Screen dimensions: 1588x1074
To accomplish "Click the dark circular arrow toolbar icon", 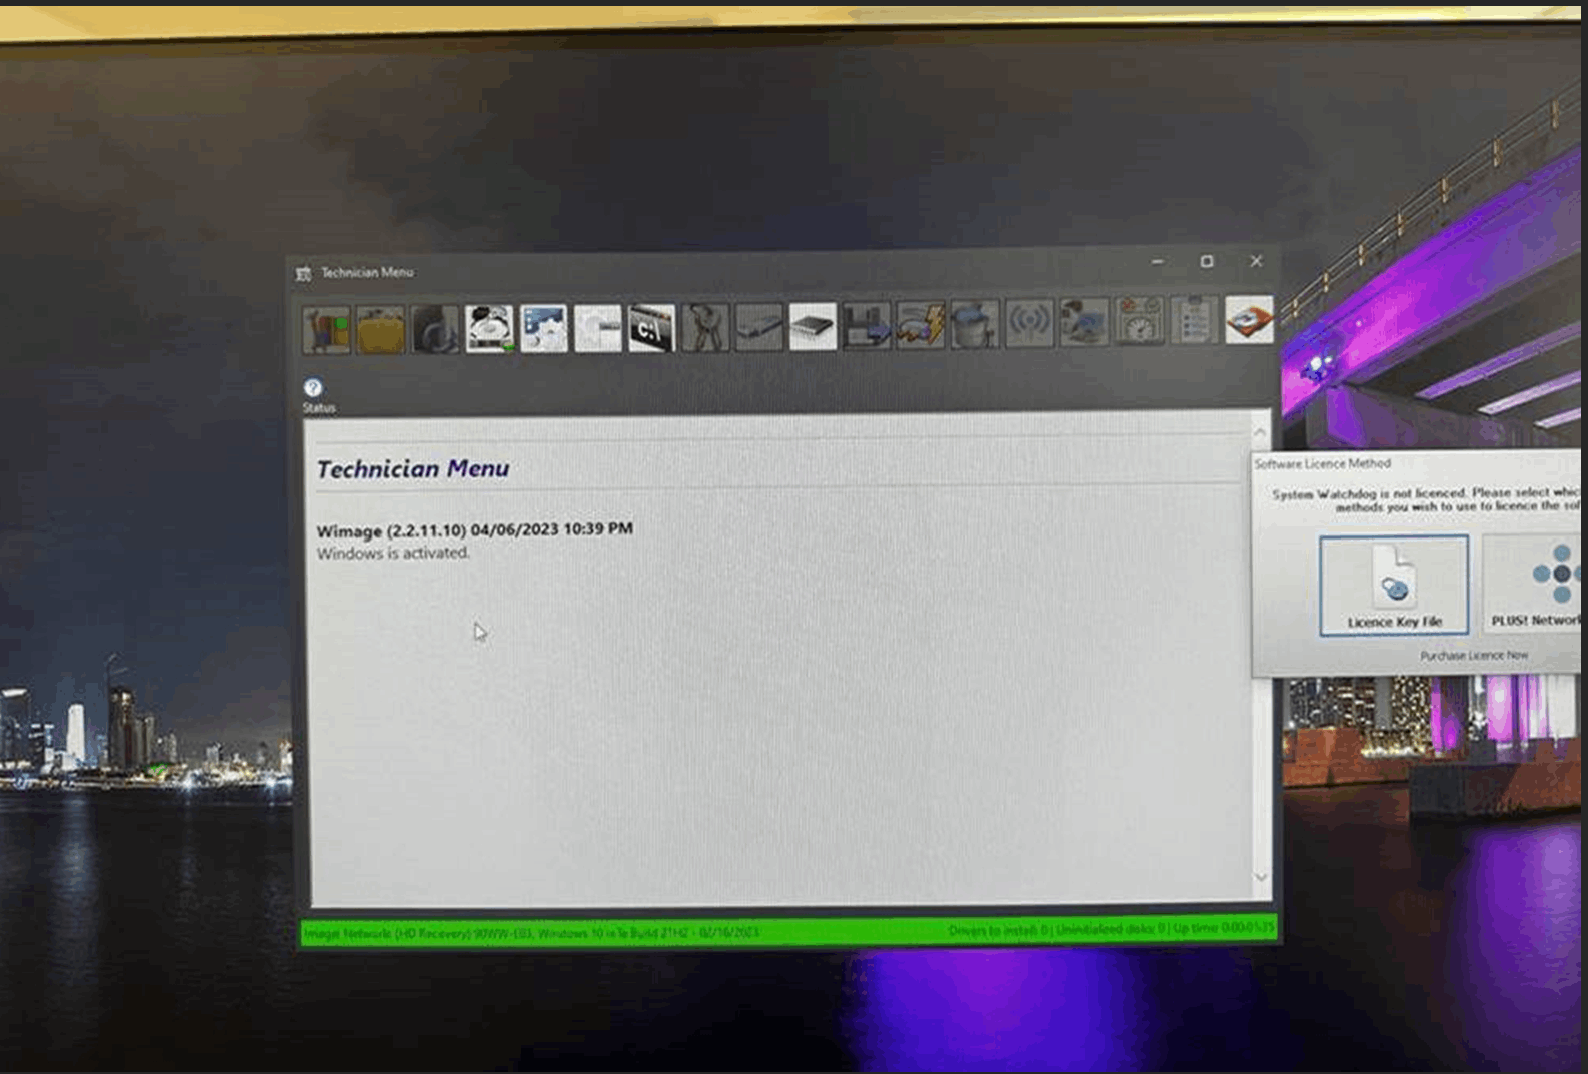I will coord(435,330).
